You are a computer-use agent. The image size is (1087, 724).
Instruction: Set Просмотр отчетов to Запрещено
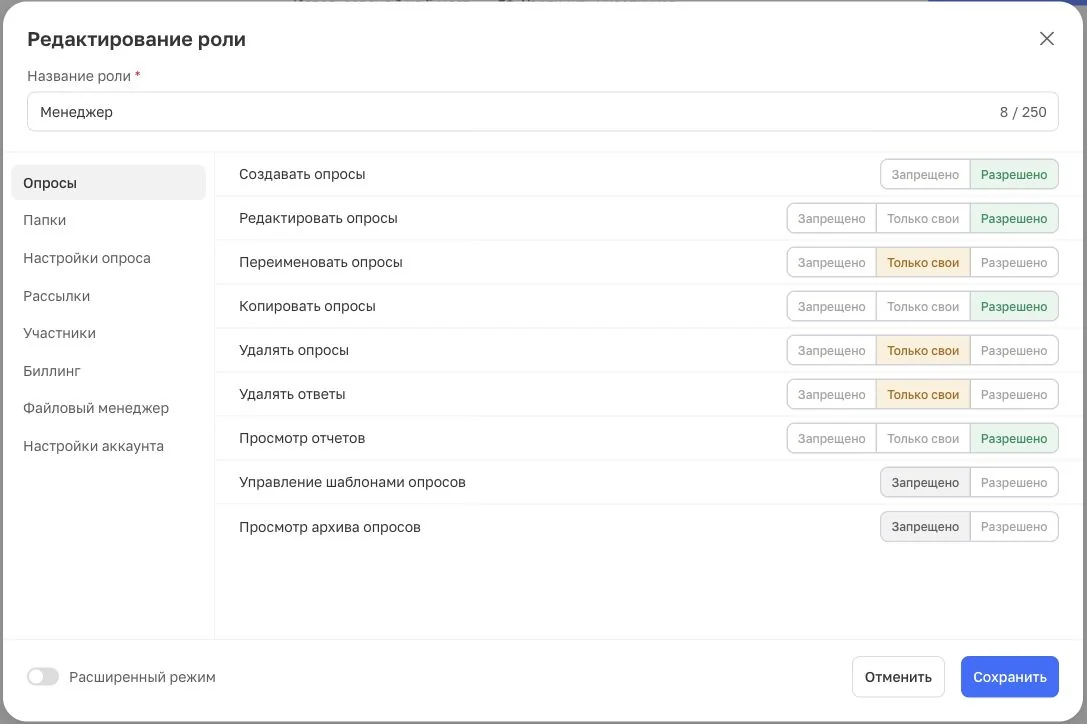[x=832, y=438]
